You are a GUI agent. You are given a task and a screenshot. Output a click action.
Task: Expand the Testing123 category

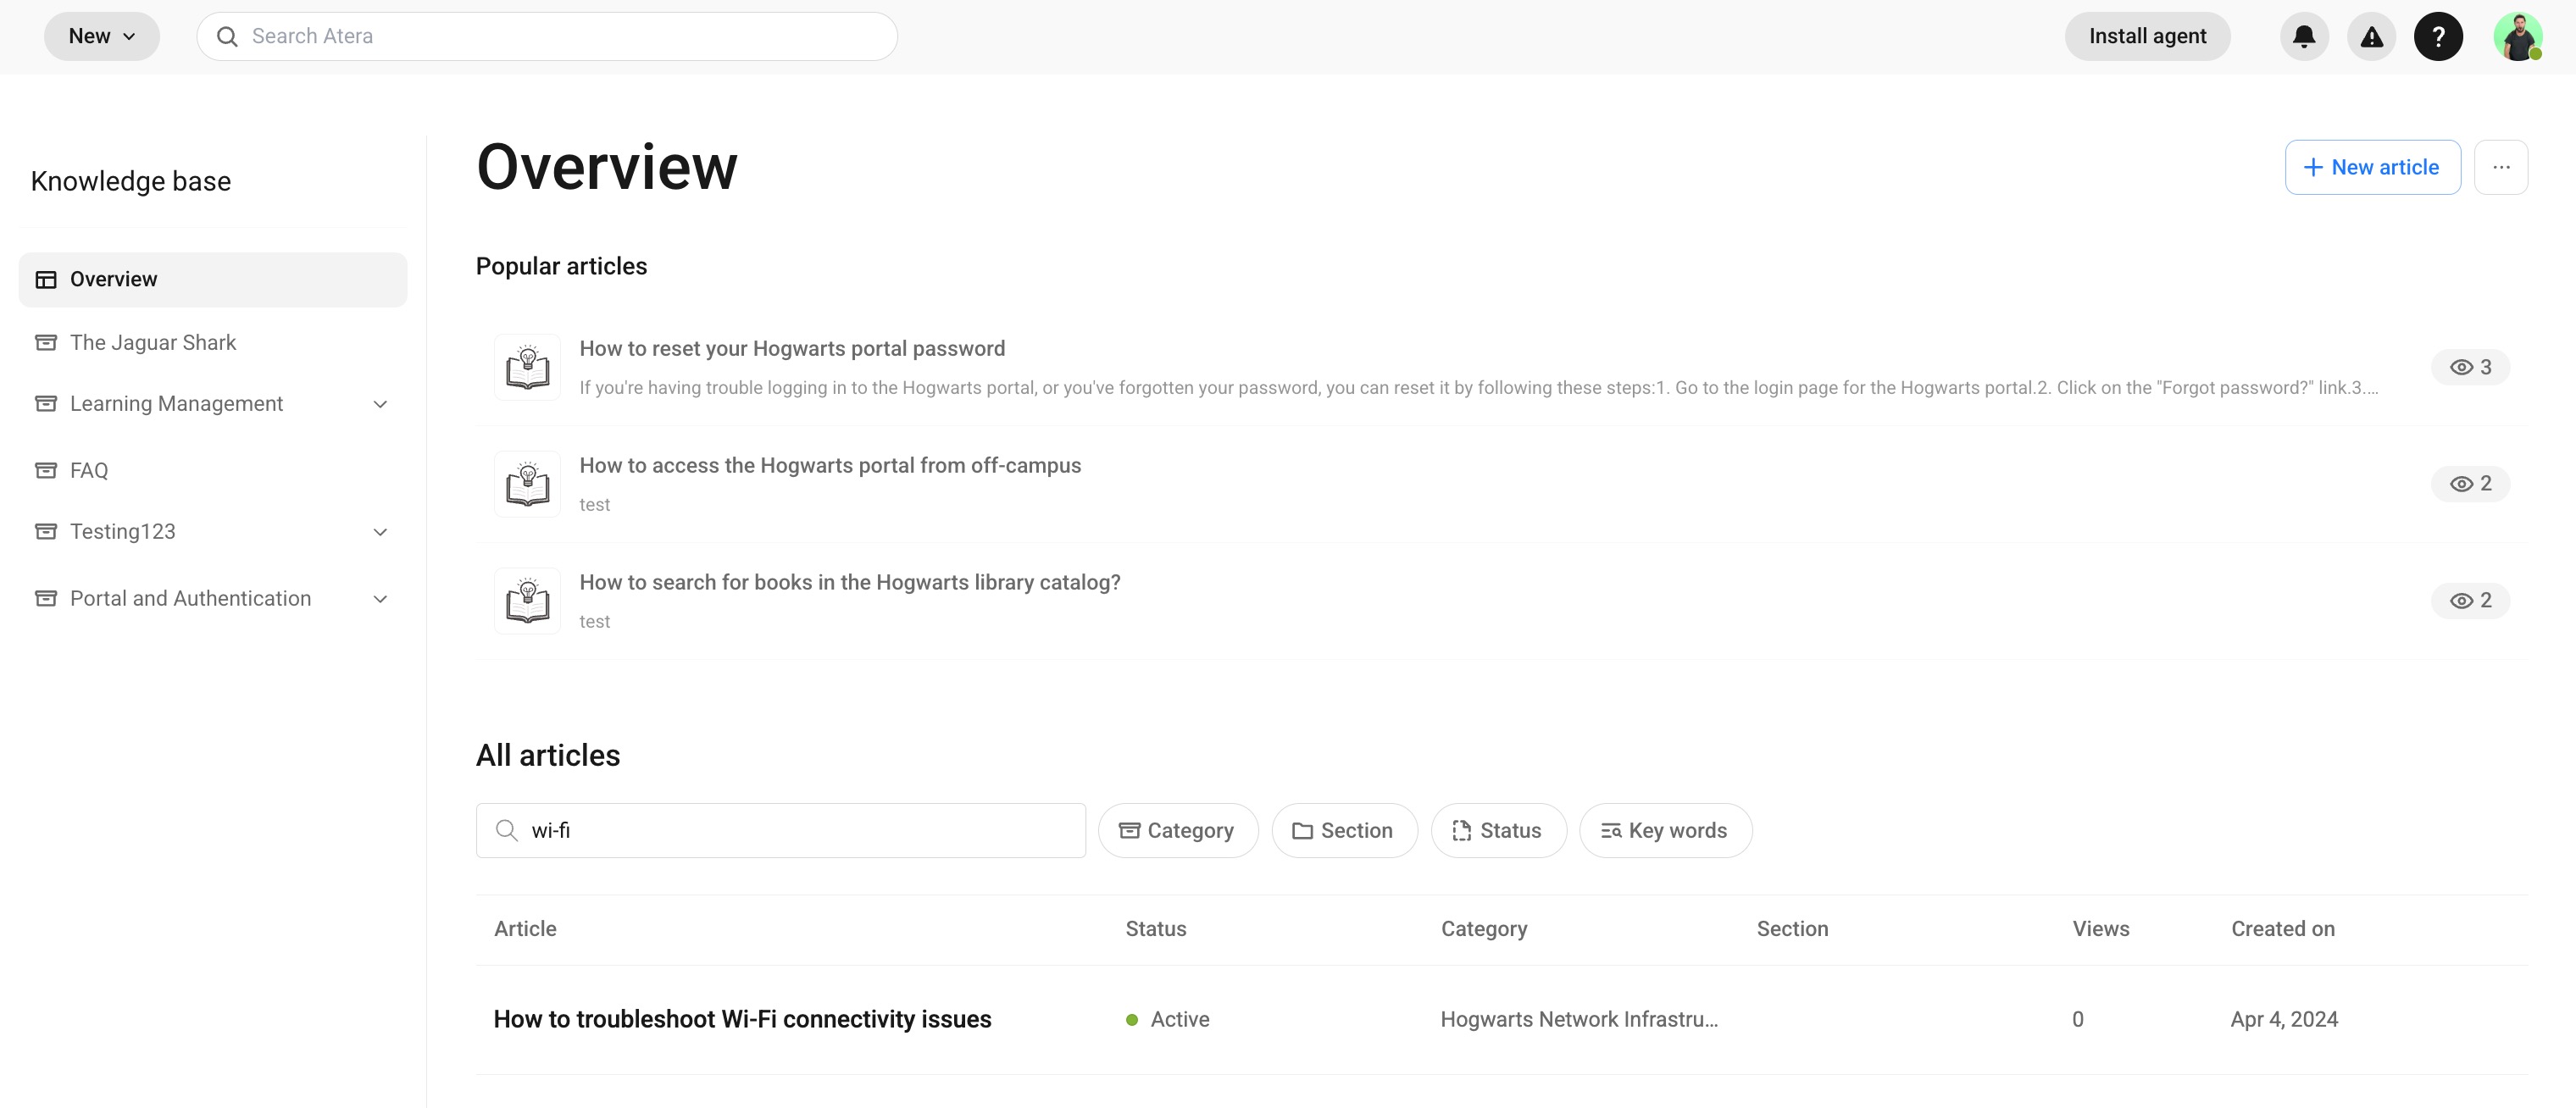point(380,532)
